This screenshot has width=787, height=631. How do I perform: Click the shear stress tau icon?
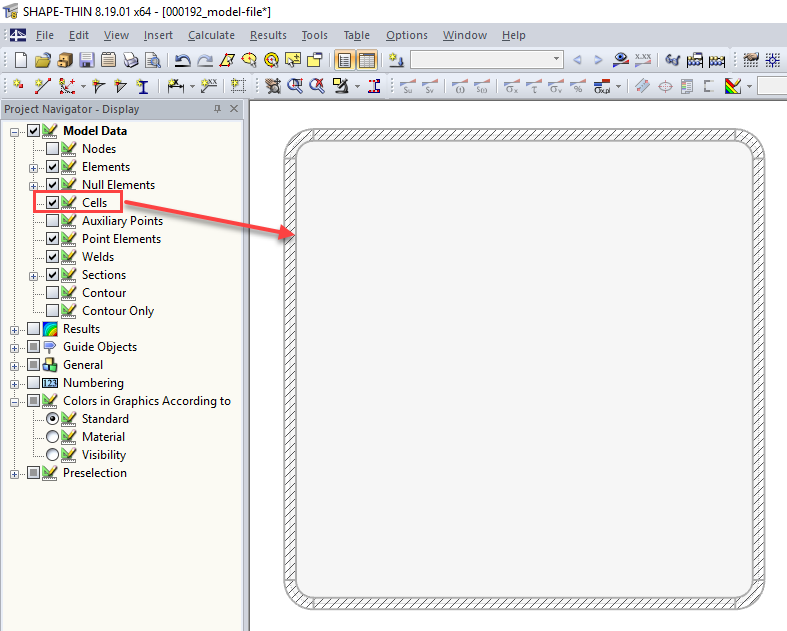pyautogui.click(x=534, y=87)
